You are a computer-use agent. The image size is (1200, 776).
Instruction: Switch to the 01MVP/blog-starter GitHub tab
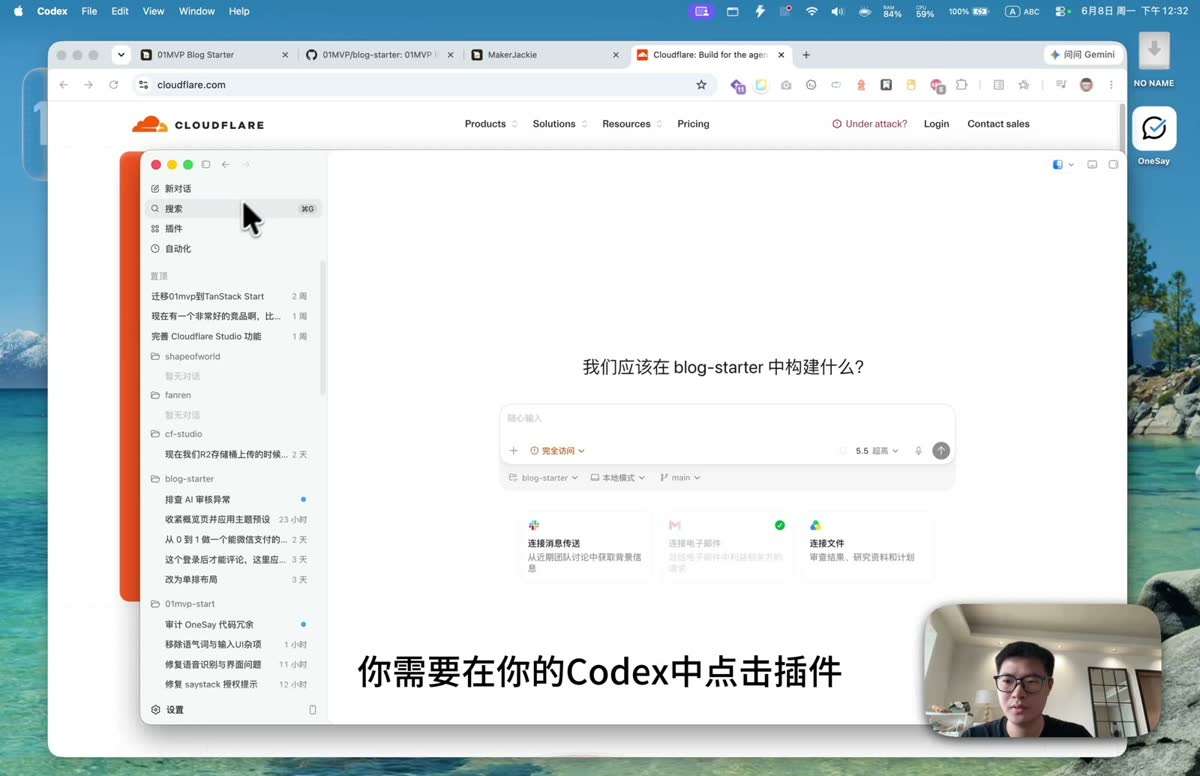pos(380,55)
